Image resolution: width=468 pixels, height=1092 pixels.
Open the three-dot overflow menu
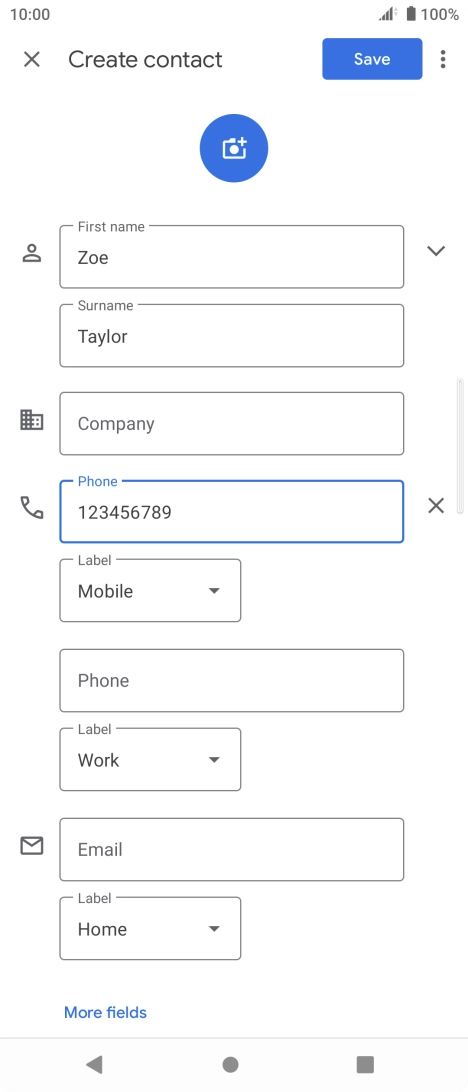pyautogui.click(x=443, y=59)
